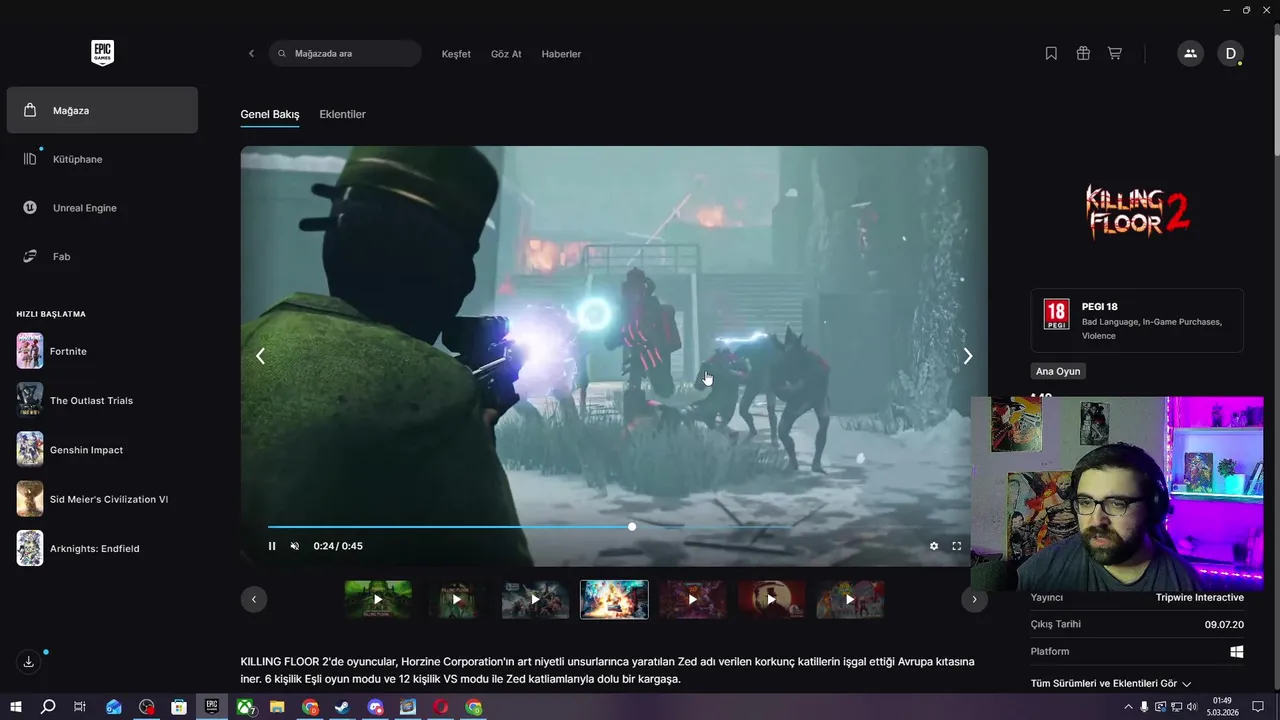Launch The Outlast Trials from quick launch
The height and width of the screenshot is (720, 1280).
(102, 400)
